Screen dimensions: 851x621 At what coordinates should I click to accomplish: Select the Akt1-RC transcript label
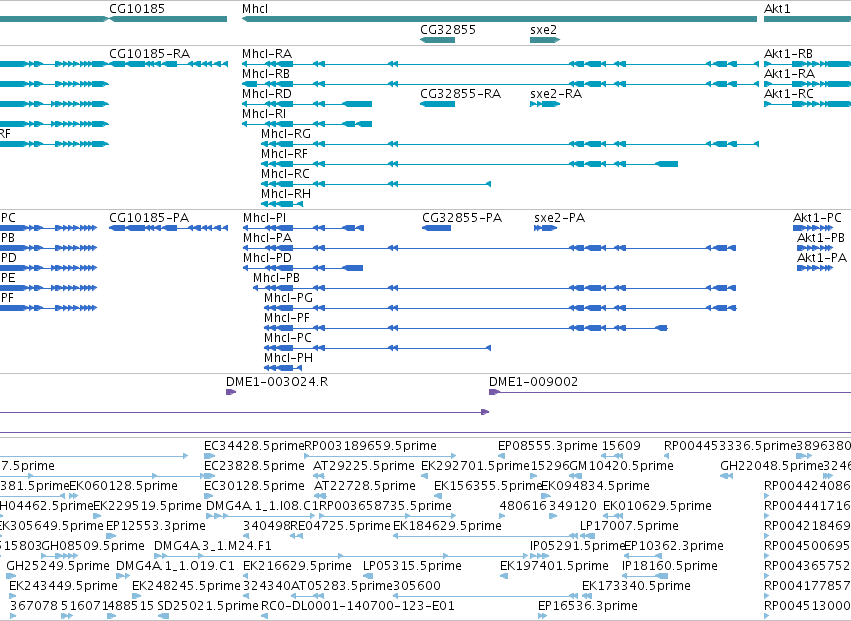[789, 94]
